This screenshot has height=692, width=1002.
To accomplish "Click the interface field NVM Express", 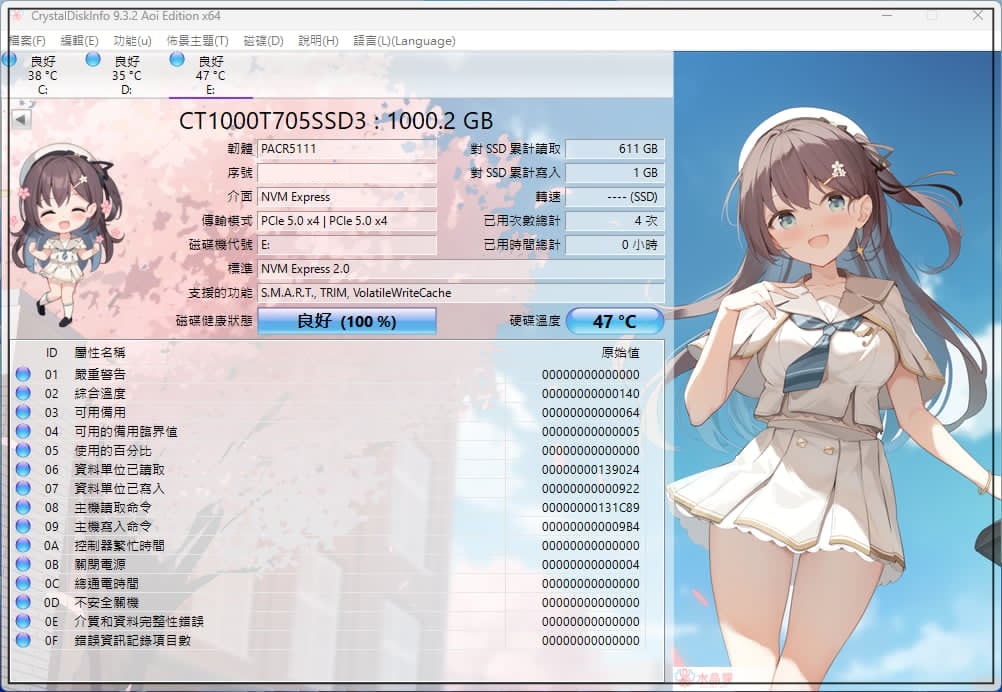I will (347, 197).
